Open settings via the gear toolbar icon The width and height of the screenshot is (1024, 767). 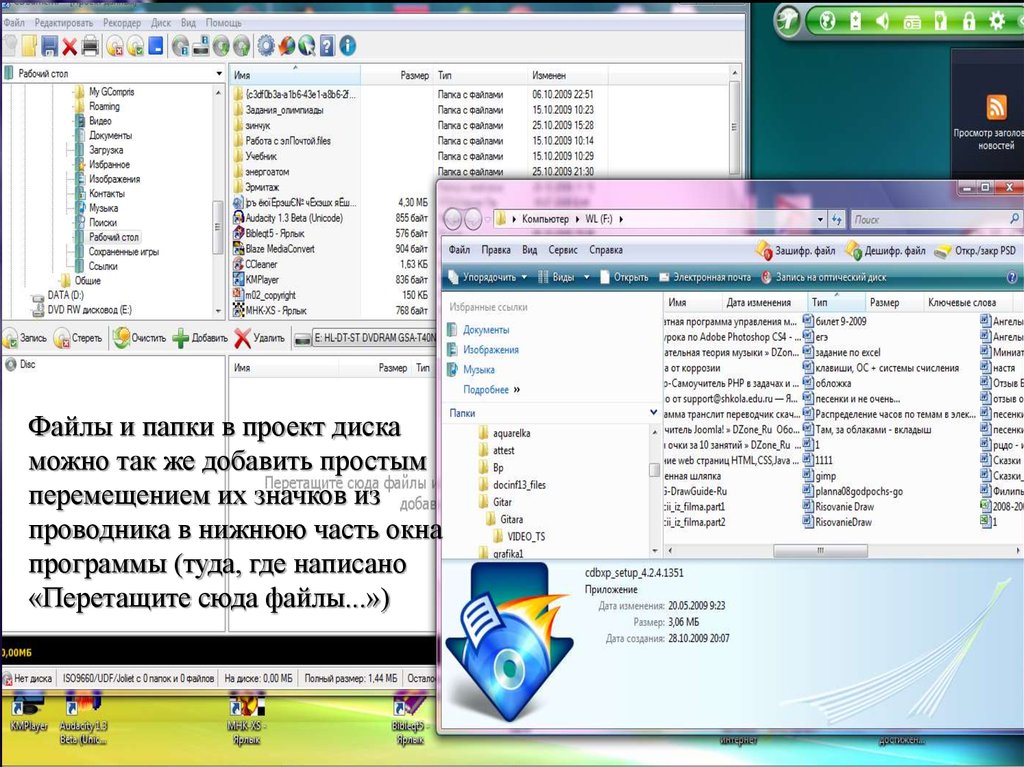pyautogui.click(x=267, y=46)
